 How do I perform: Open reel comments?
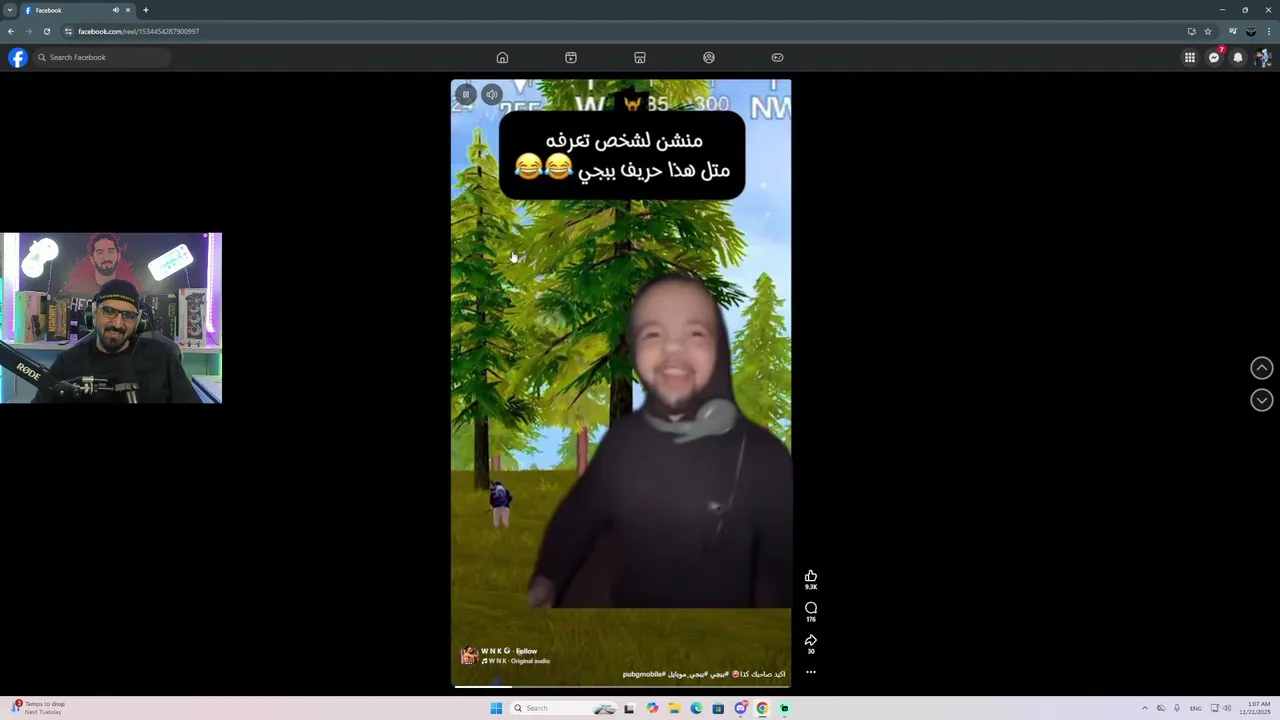coord(811,608)
